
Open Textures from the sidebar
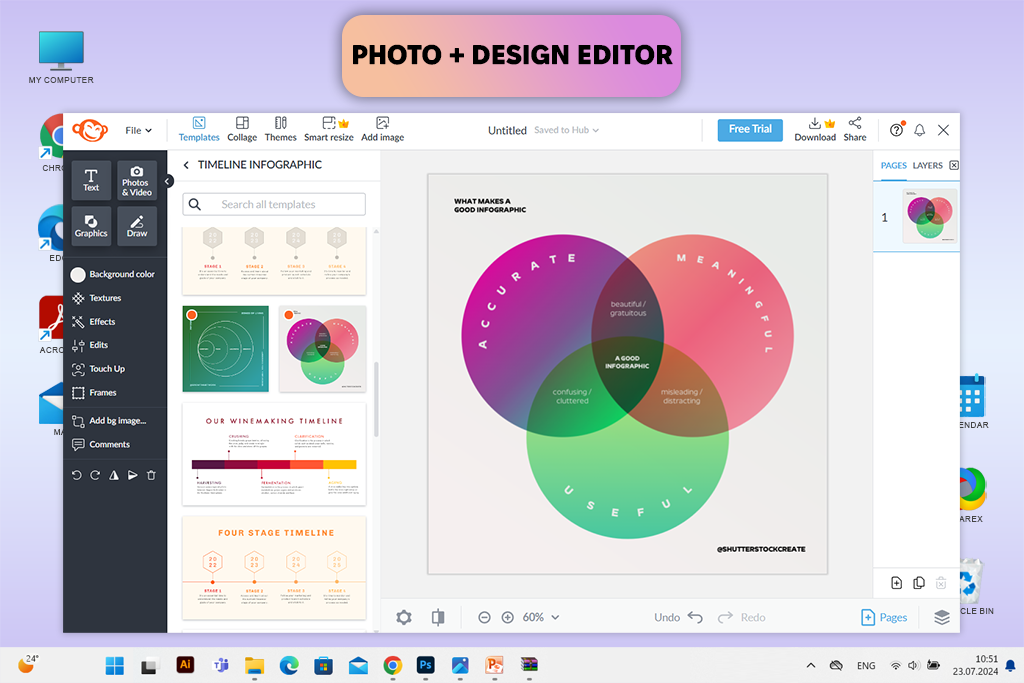97,298
